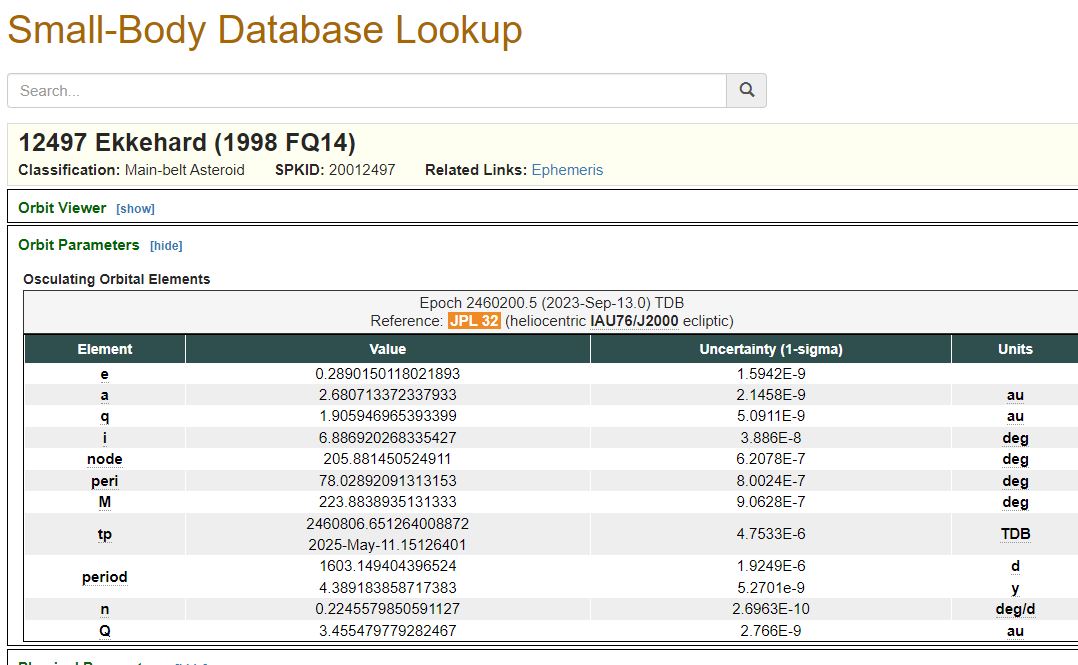Click the Element column header

pyautogui.click(x=105, y=349)
